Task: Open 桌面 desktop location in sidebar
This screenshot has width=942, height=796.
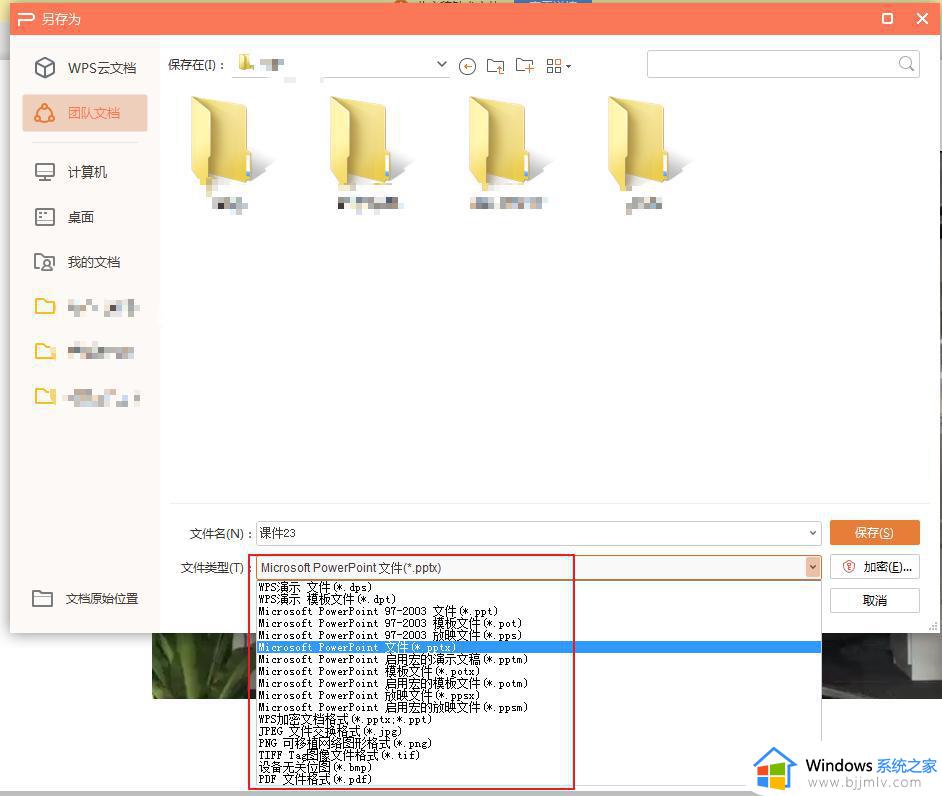Action: [64, 217]
